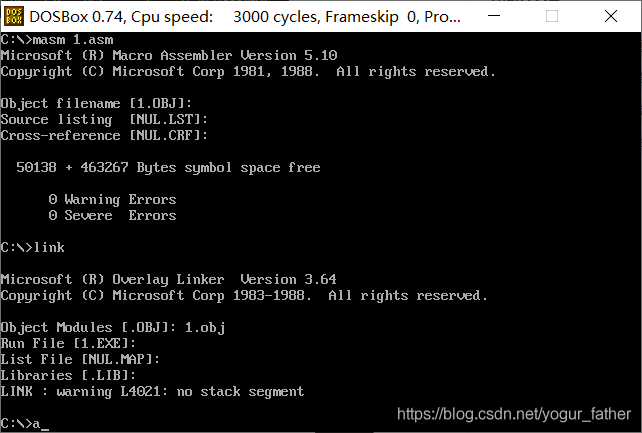Click the 'Cross-reference [NUL.CRF]' line
The height and width of the screenshot is (433, 642).
click(x=104, y=135)
